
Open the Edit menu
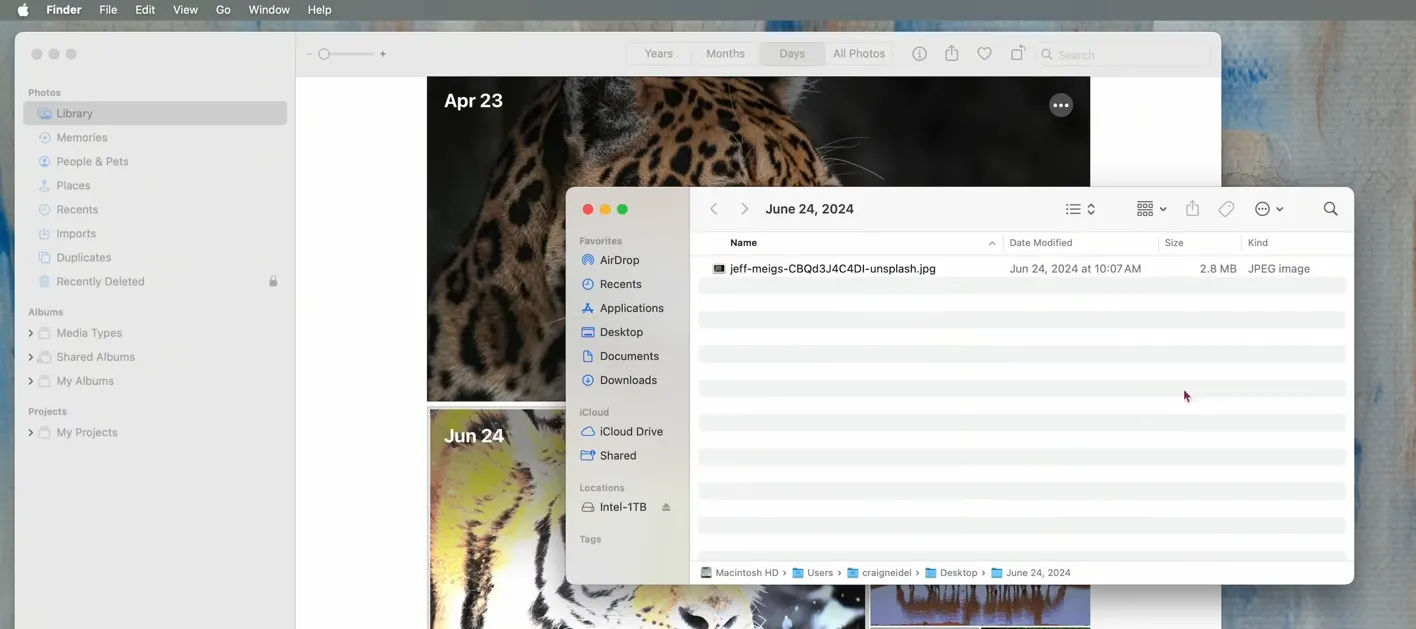145,10
